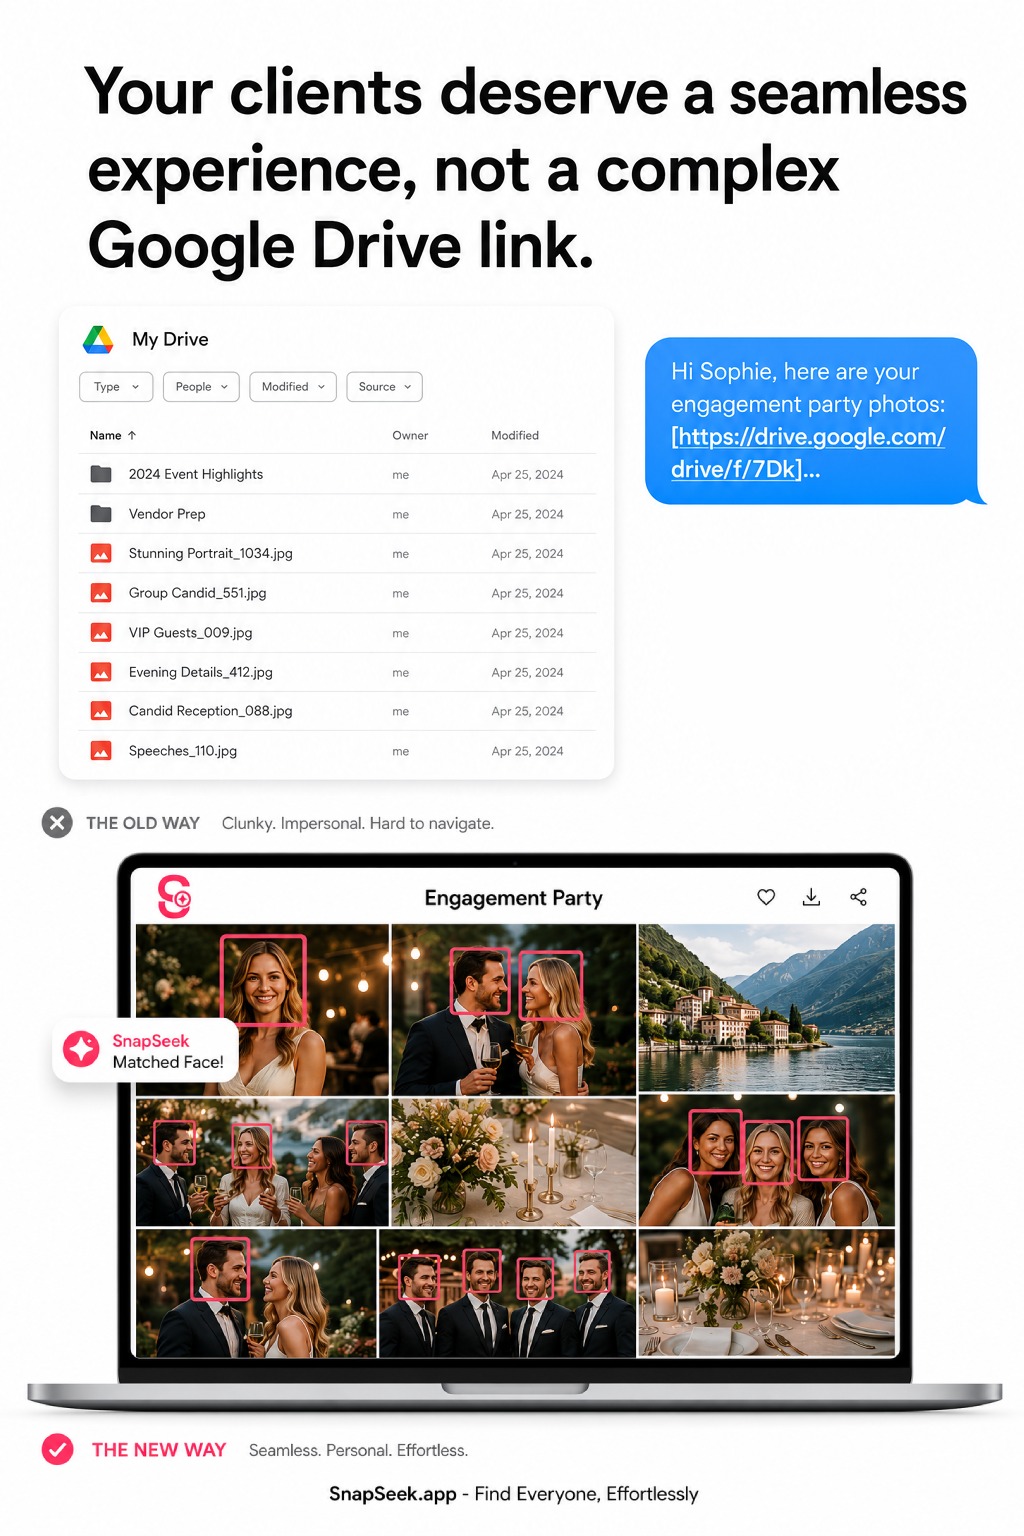This screenshot has height=1536, width=1024.
Task: Click the Owner column header
Action: (x=410, y=436)
